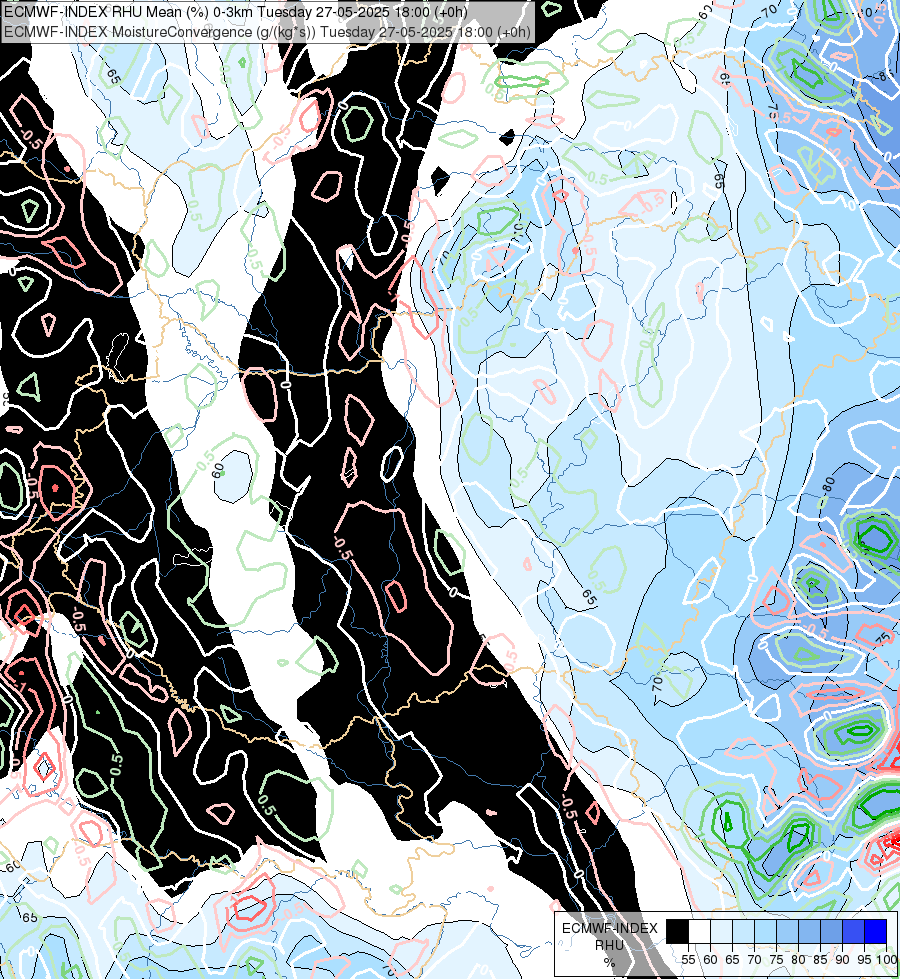
Task: Click the RHU Mean 0-3km title line
Action: (235, 12)
